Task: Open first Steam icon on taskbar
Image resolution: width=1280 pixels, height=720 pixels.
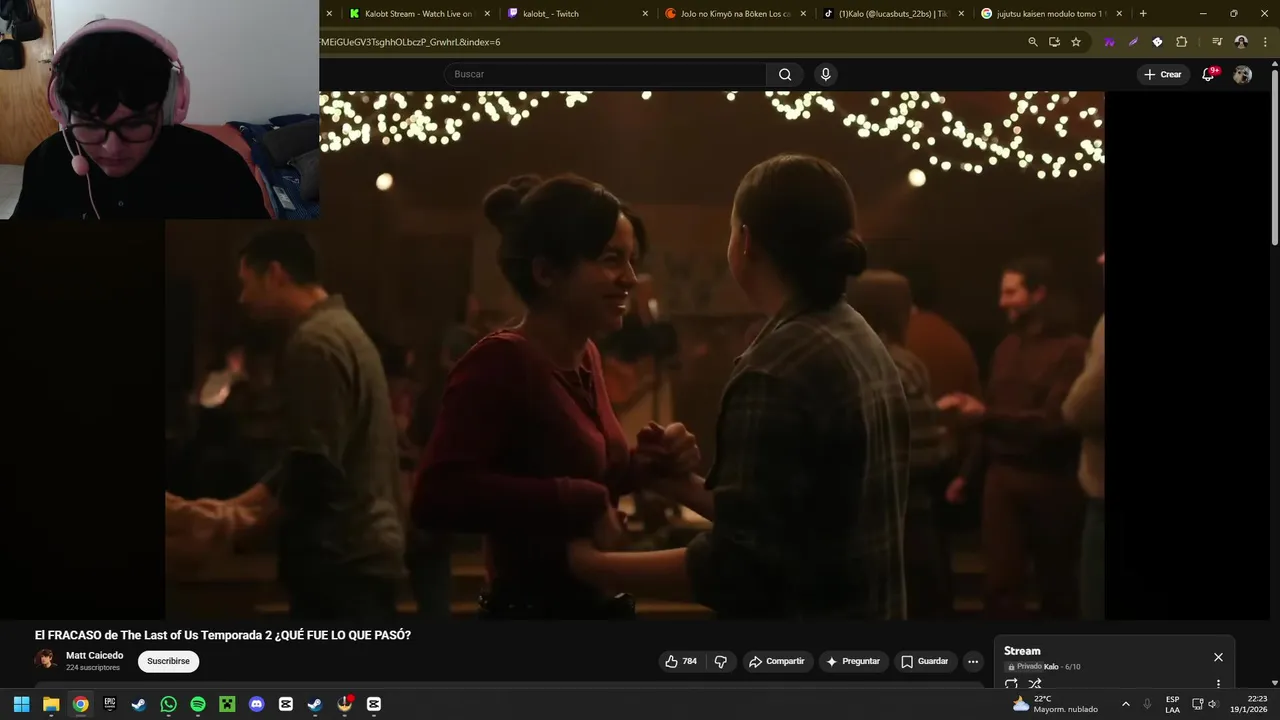Action: click(139, 704)
